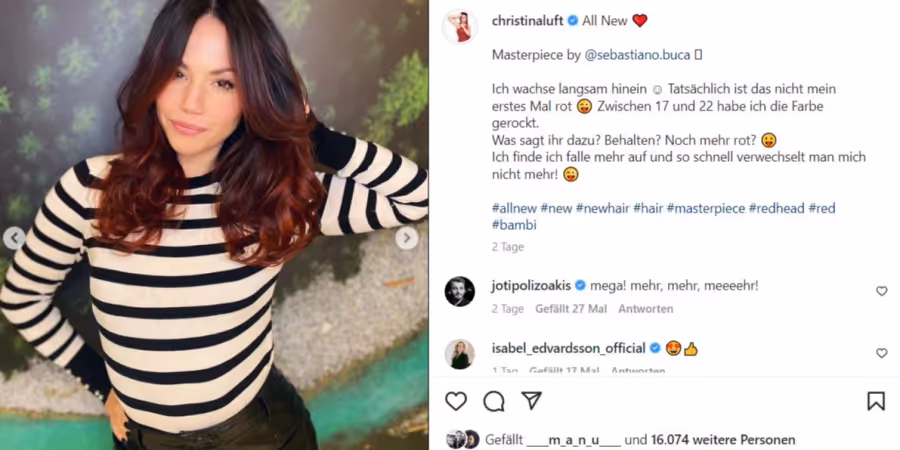
Task: Open the #bambi hashtag
Action: (x=514, y=225)
